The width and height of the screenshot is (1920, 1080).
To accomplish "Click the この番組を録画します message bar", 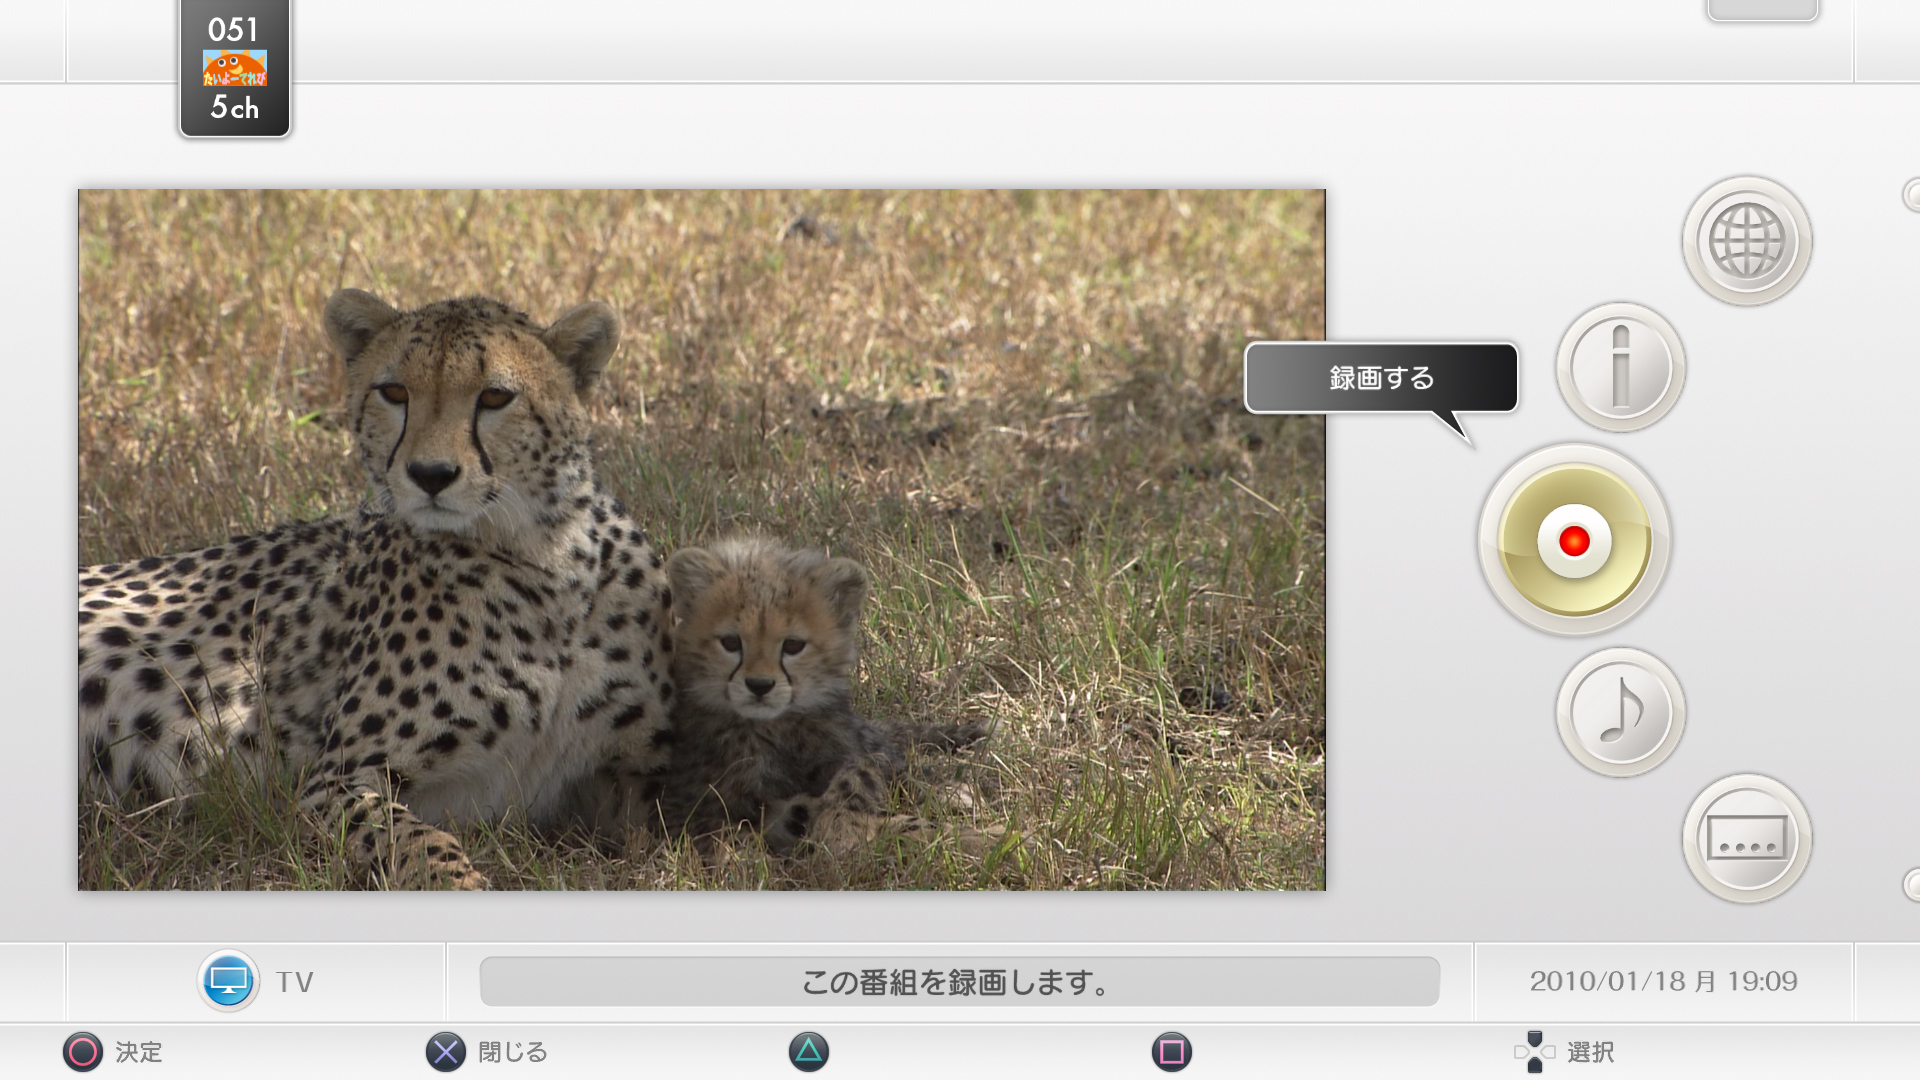I will (x=959, y=982).
